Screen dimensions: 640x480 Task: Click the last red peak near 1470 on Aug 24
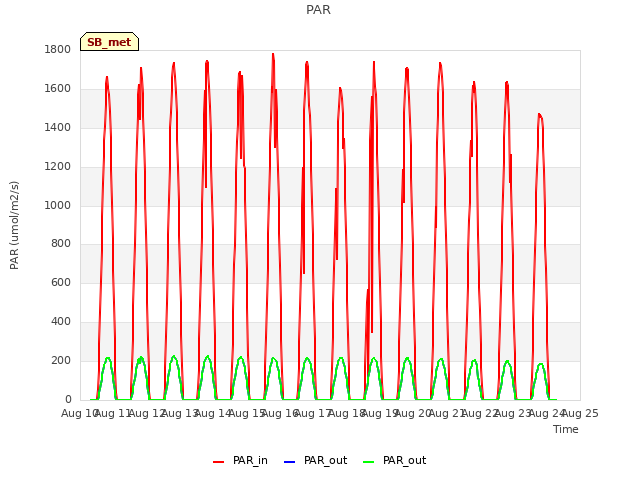point(539,115)
